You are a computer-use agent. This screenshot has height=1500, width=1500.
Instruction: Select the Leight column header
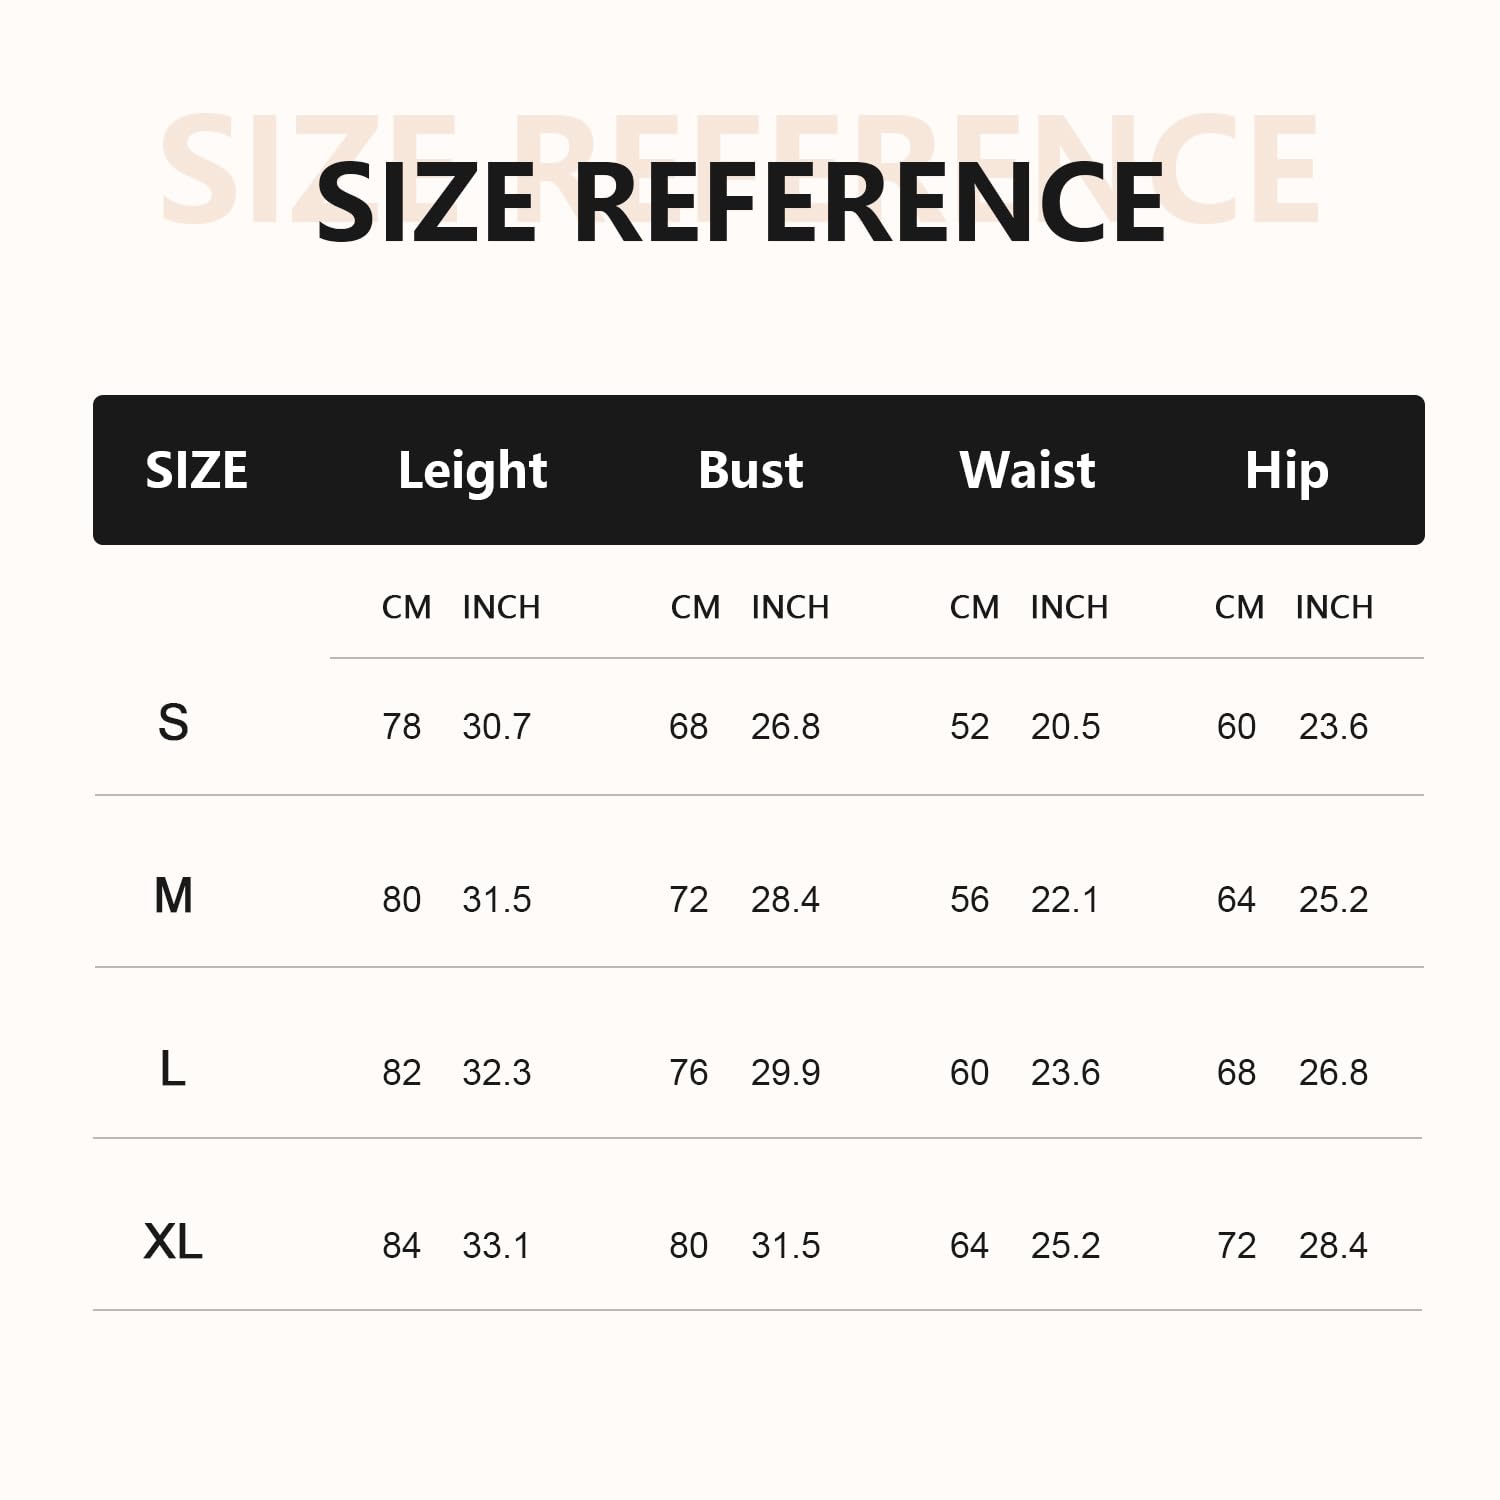(472, 470)
